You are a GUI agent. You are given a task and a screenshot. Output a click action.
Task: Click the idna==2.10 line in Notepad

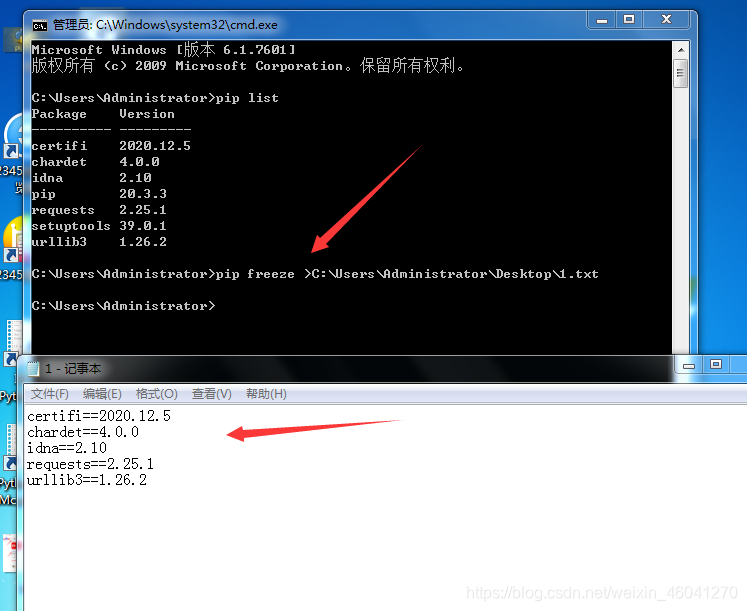(x=67, y=448)
